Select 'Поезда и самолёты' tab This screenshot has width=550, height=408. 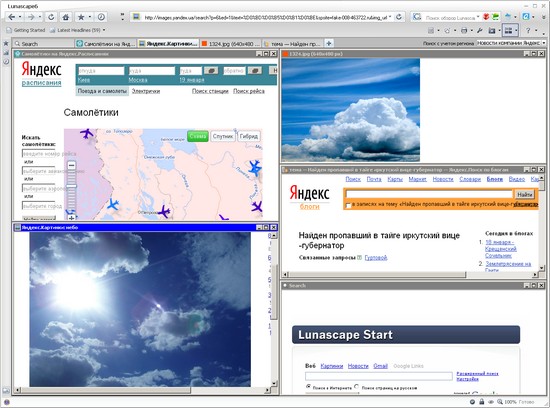point(102,91)
